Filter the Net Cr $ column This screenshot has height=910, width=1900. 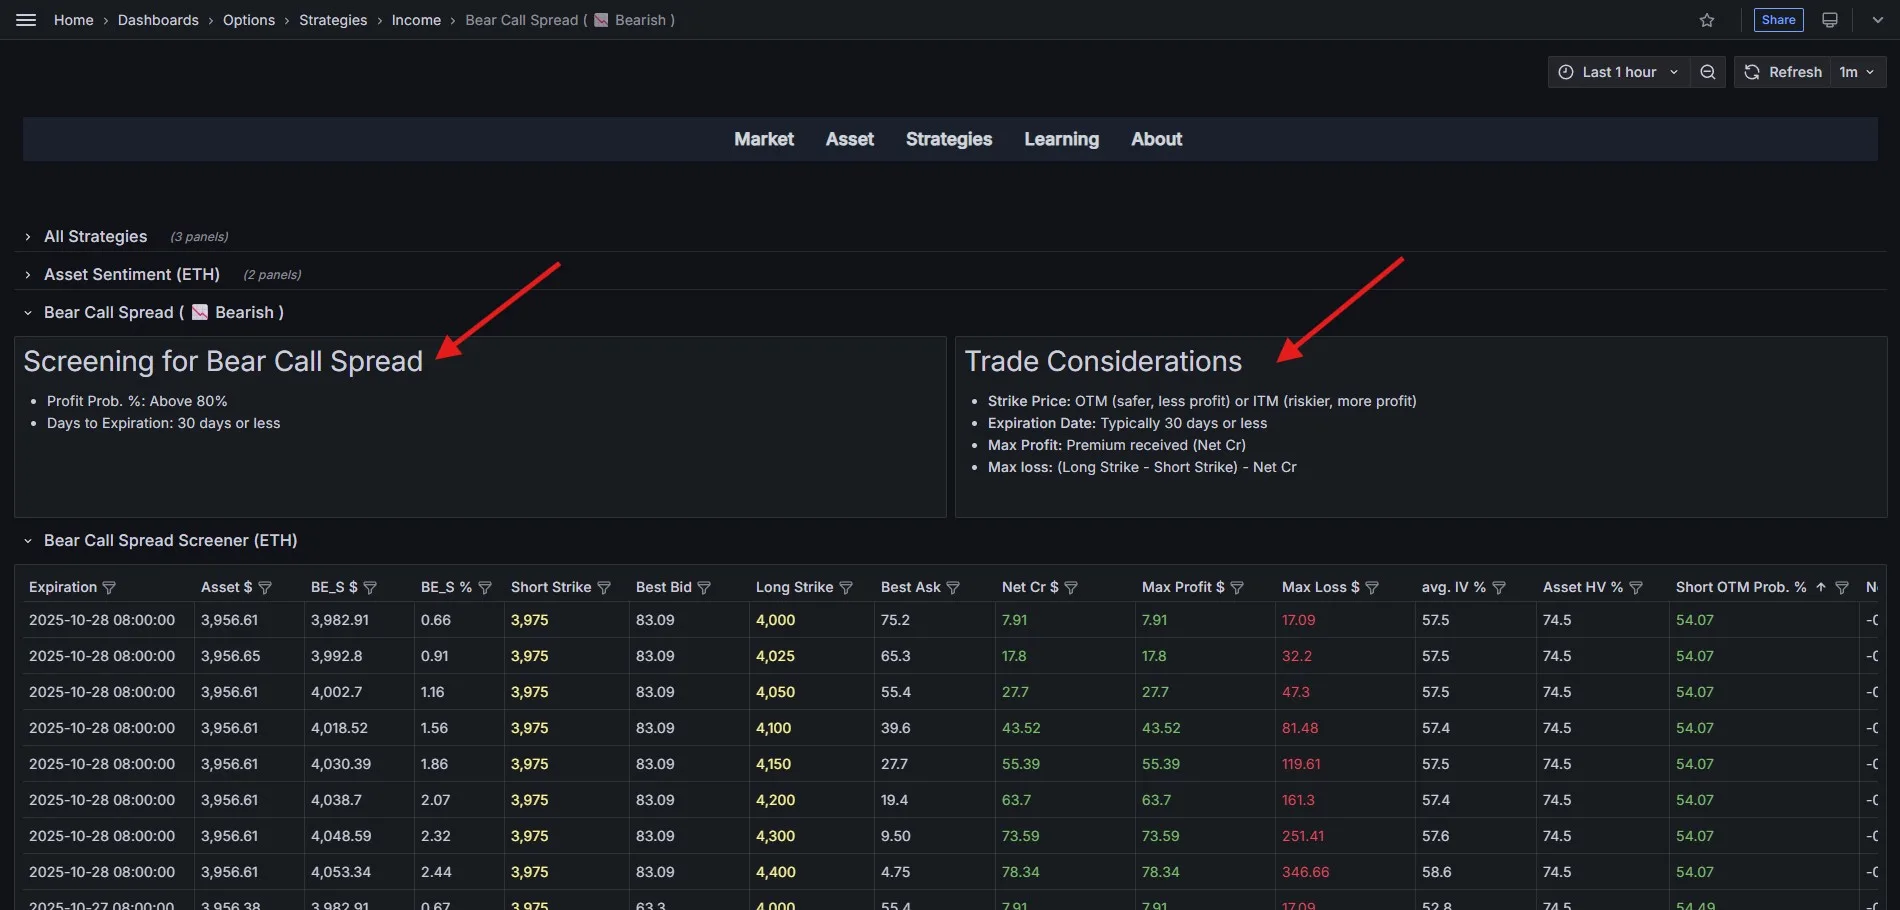[1071, 588]
